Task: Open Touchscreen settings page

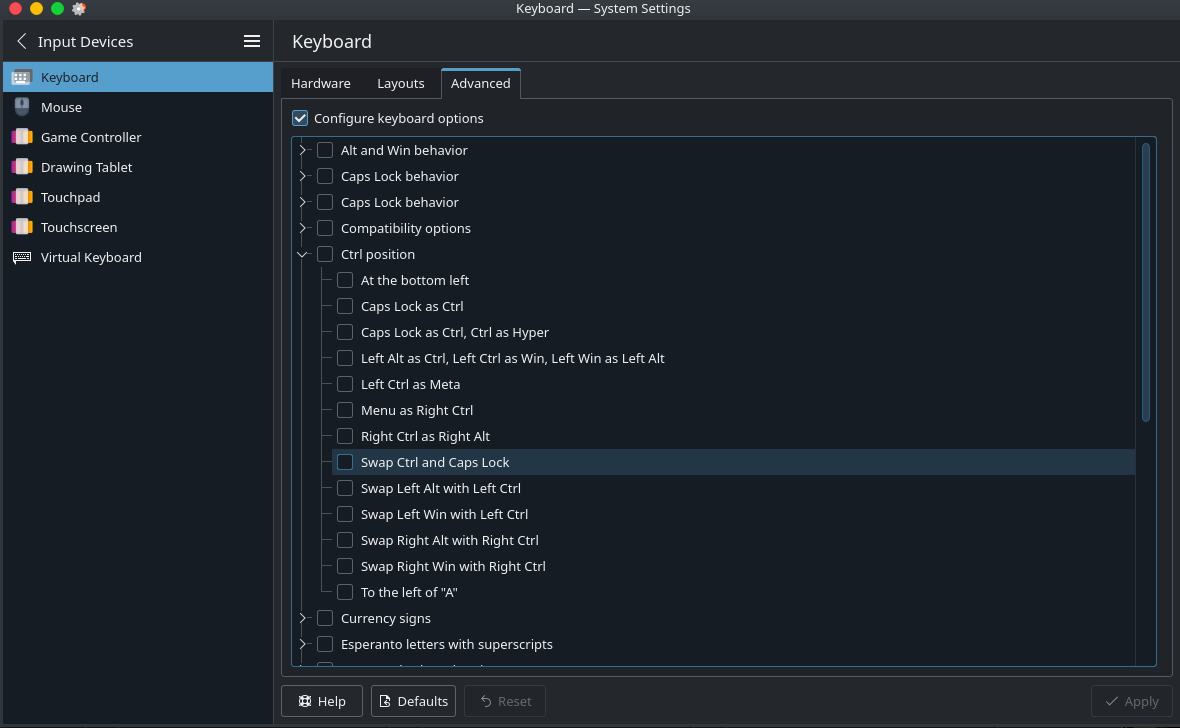Action: click(x=138, y=227)
